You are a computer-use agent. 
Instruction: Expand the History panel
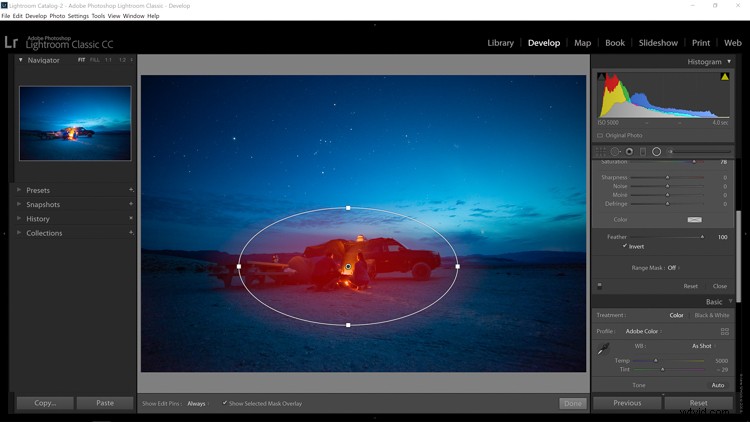pyautogui.click(x=19, y=218)
